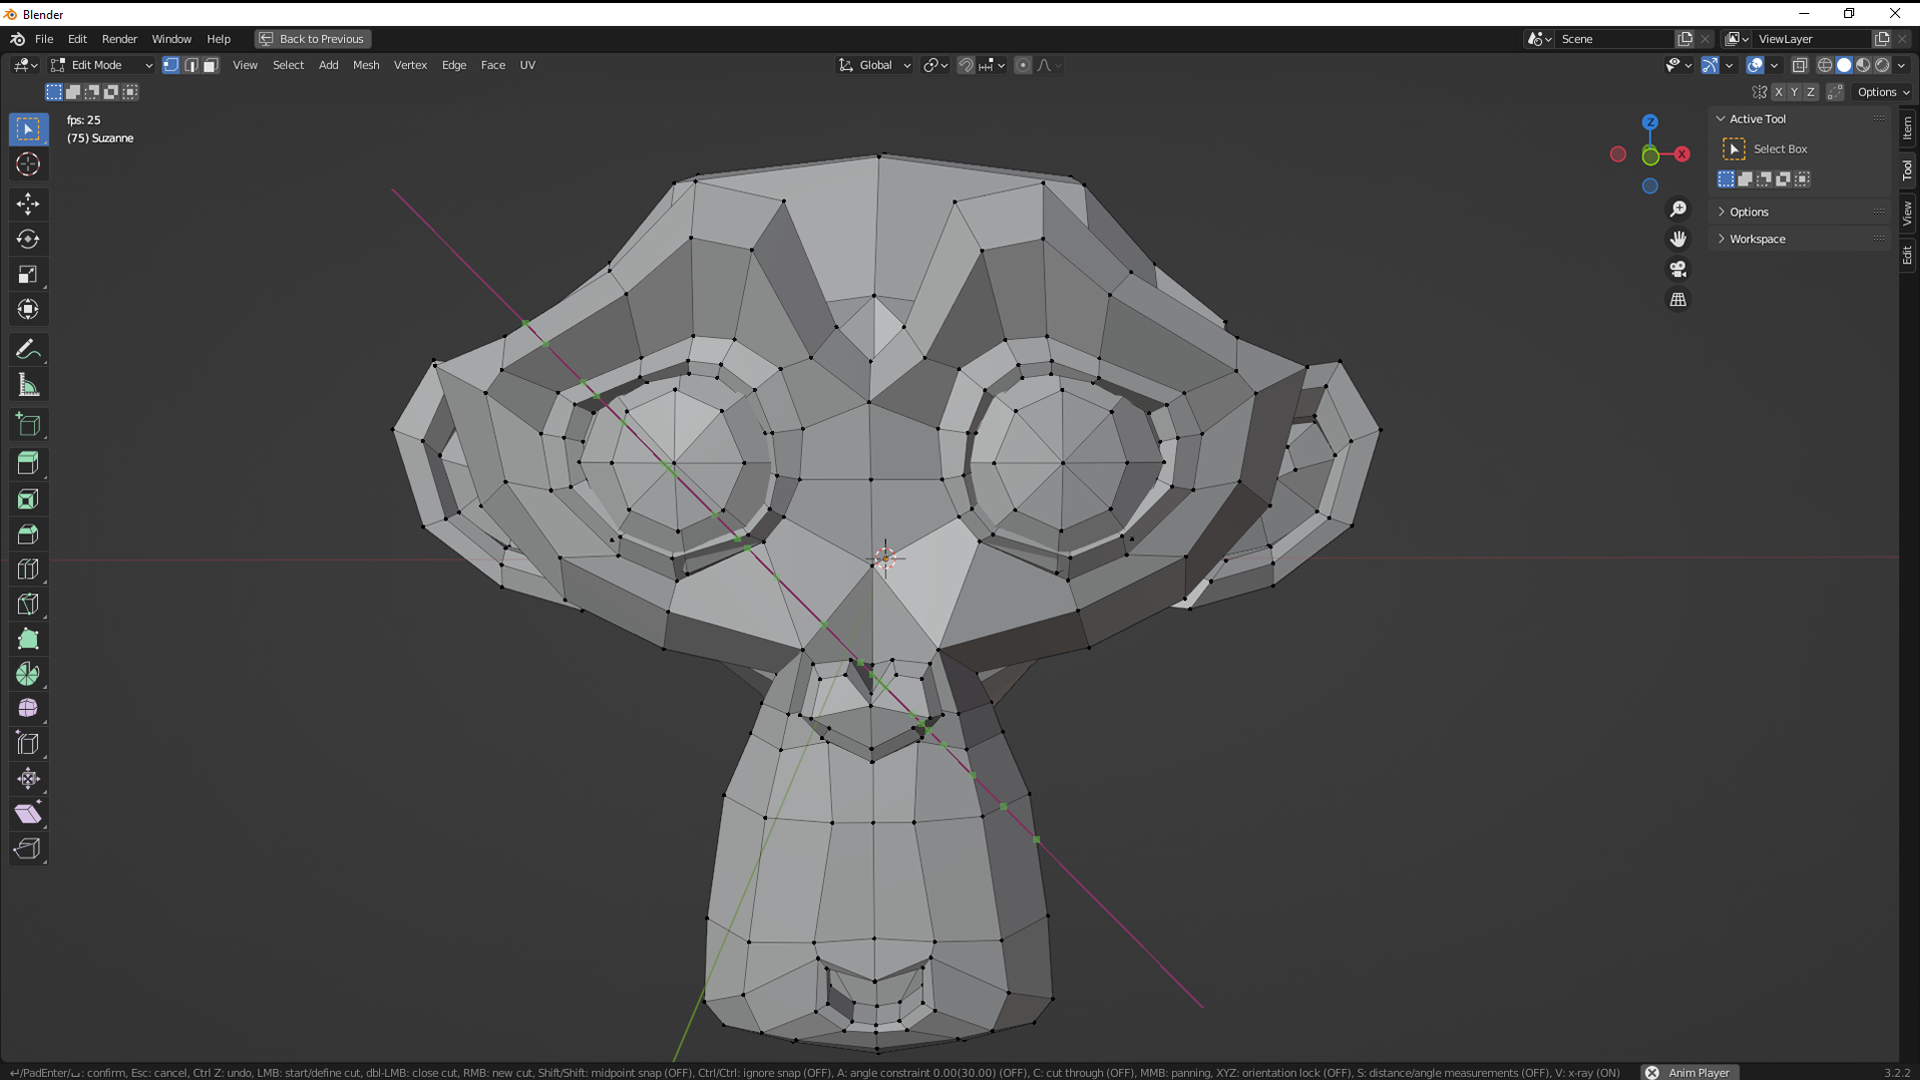Click the ViewLayer name field
Image resolution: width=1920 pixels, height=1080 pixels.
click(x=1810, y=38)
